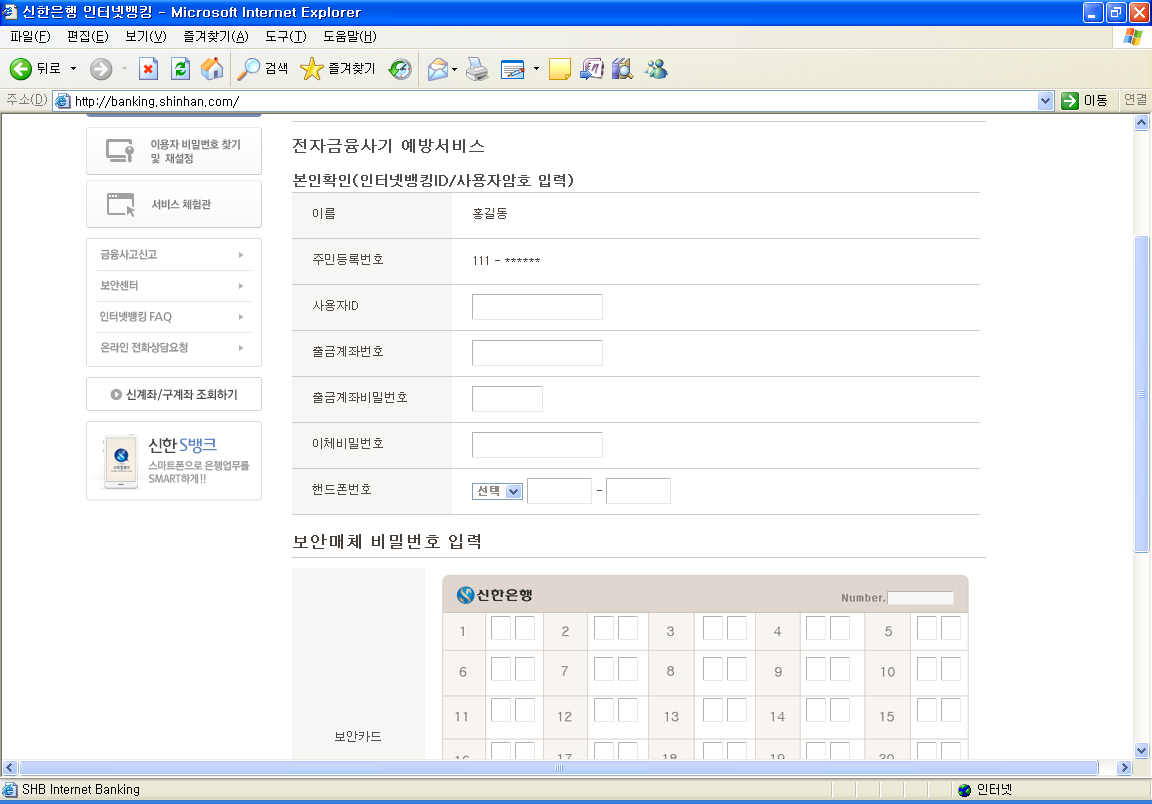This screenshot has height=804, width=1152.
Task: Click the vertical scrollbar thumb
Action: (1141, 393)
